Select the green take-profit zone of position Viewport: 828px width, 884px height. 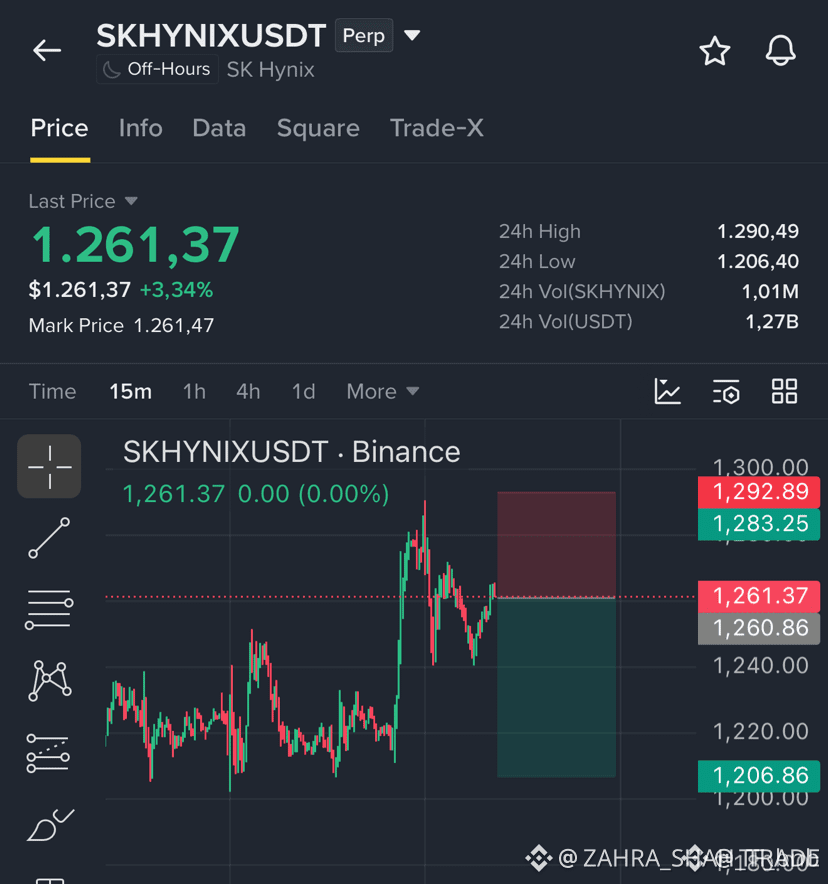[556, 687]
